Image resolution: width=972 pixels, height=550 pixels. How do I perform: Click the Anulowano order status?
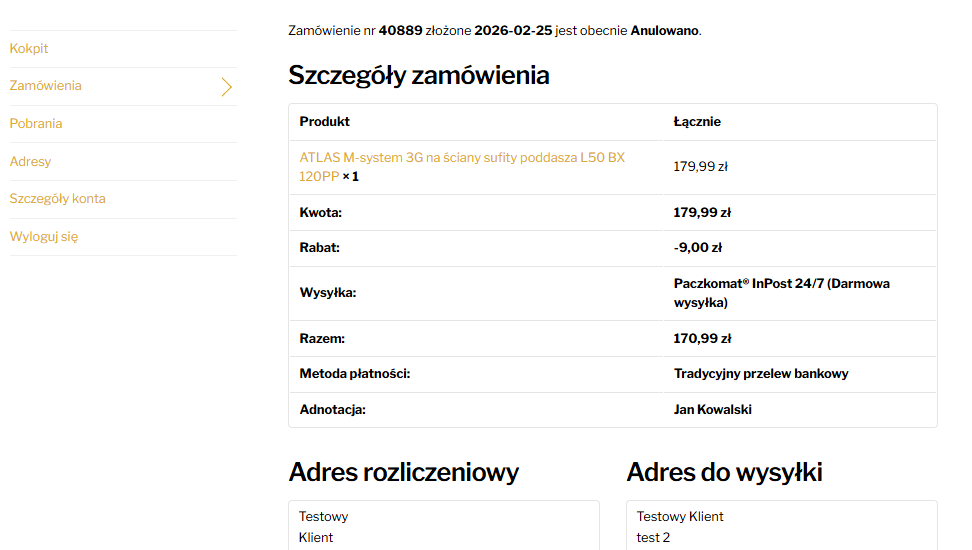coord(664,31)
